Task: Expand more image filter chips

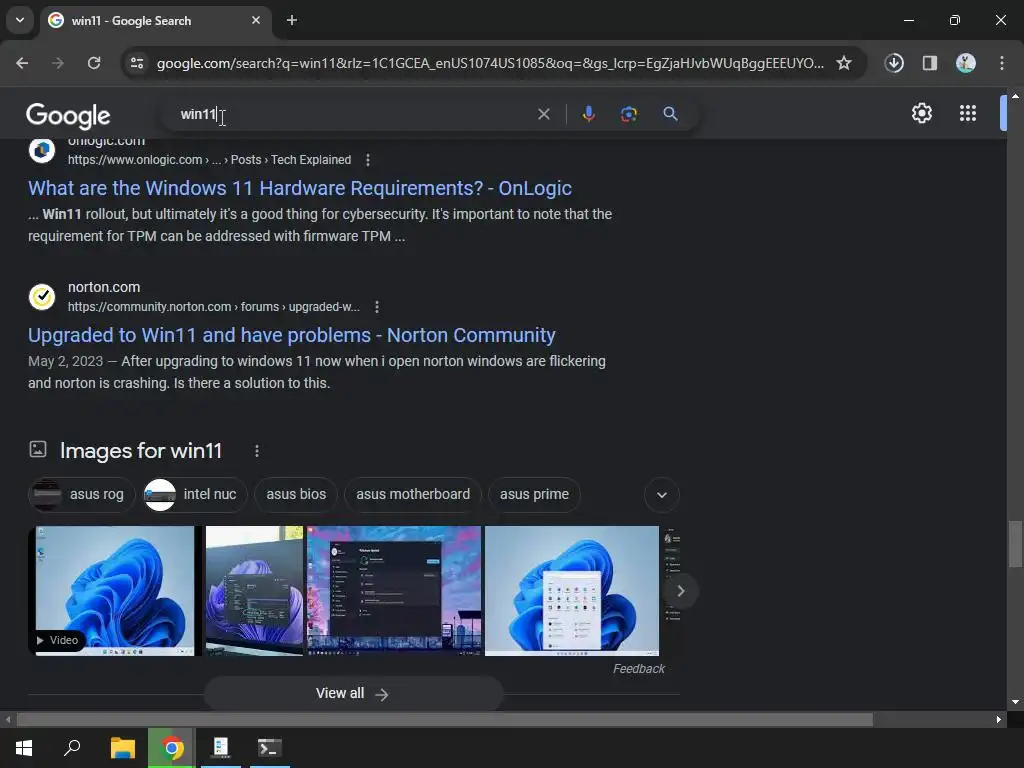Action: click(x=662, y=495)
